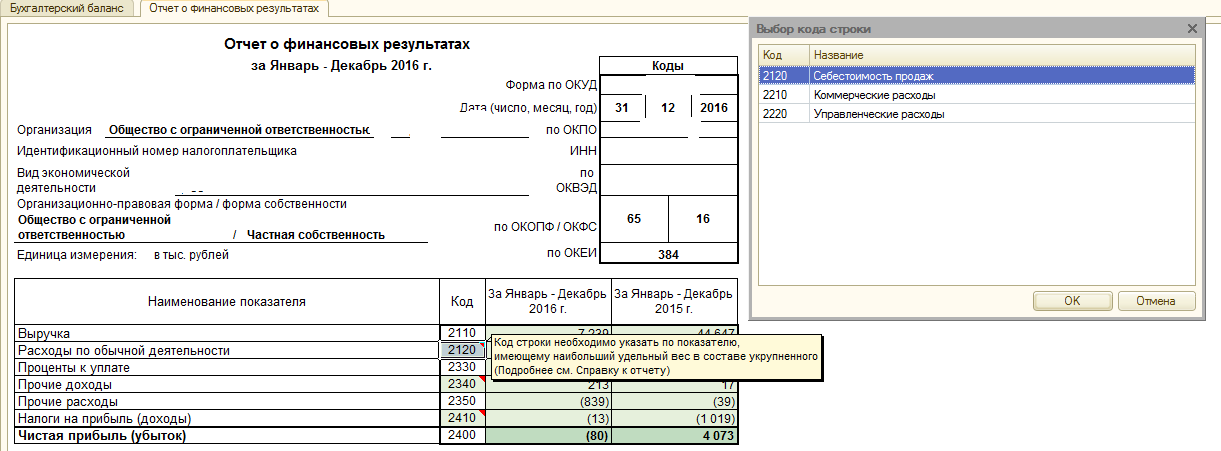
Task: Confirm selection with the OK button
Action: [x=1071, y=300]
